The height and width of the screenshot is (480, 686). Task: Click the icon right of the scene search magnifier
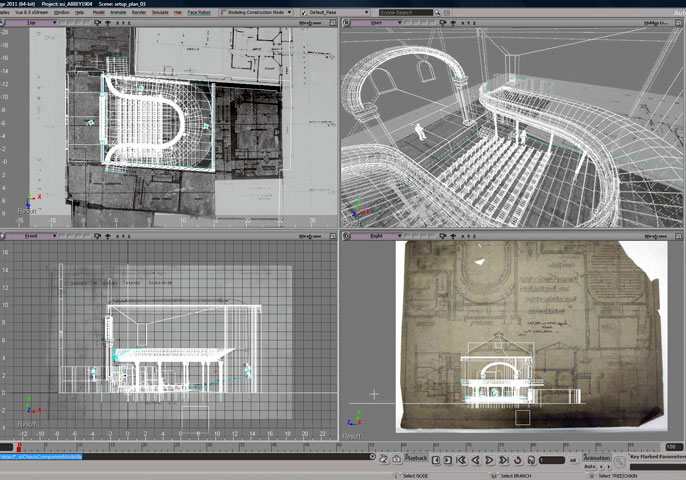click(446, 13)
